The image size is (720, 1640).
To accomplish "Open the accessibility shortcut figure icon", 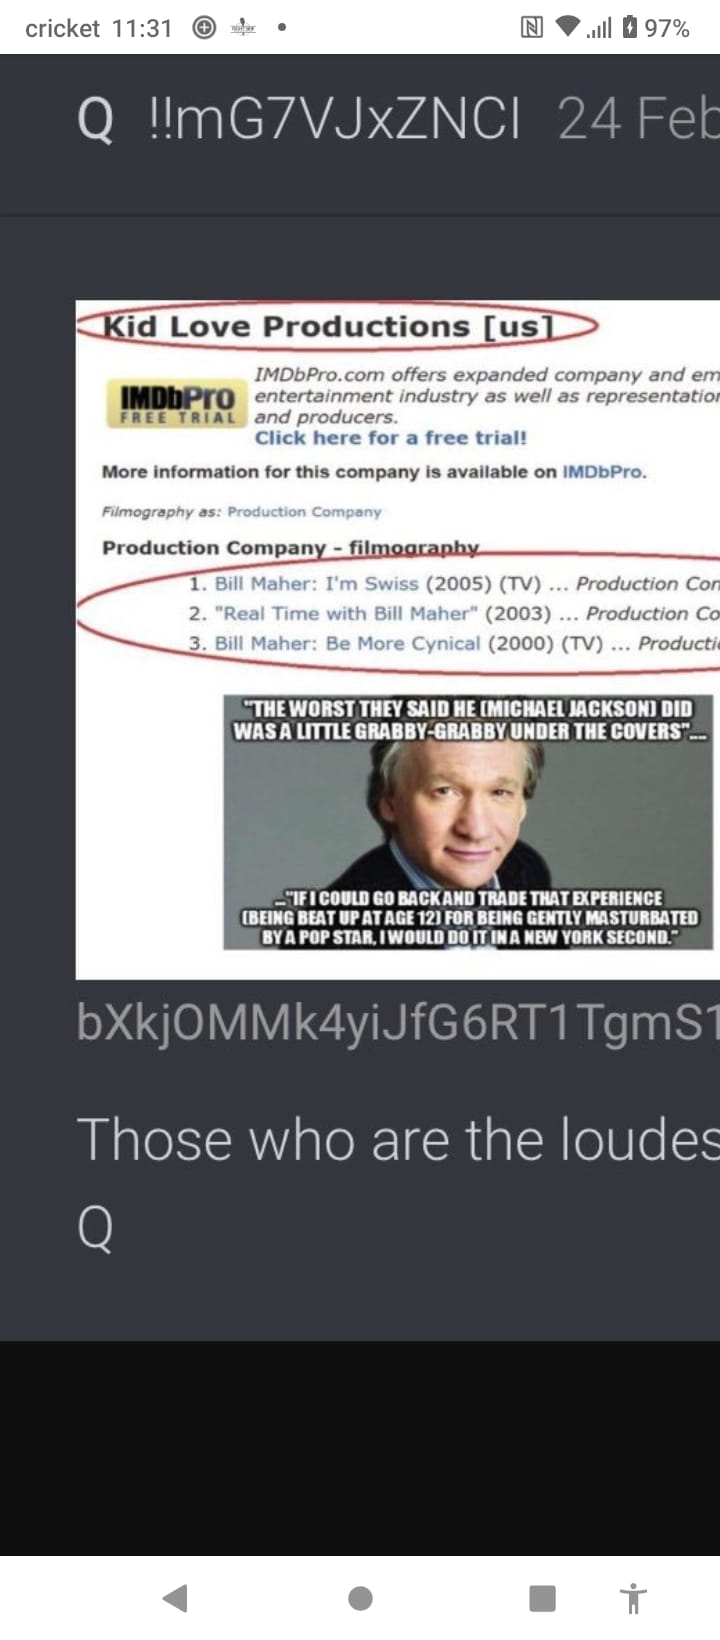I will click(633, 1598).
